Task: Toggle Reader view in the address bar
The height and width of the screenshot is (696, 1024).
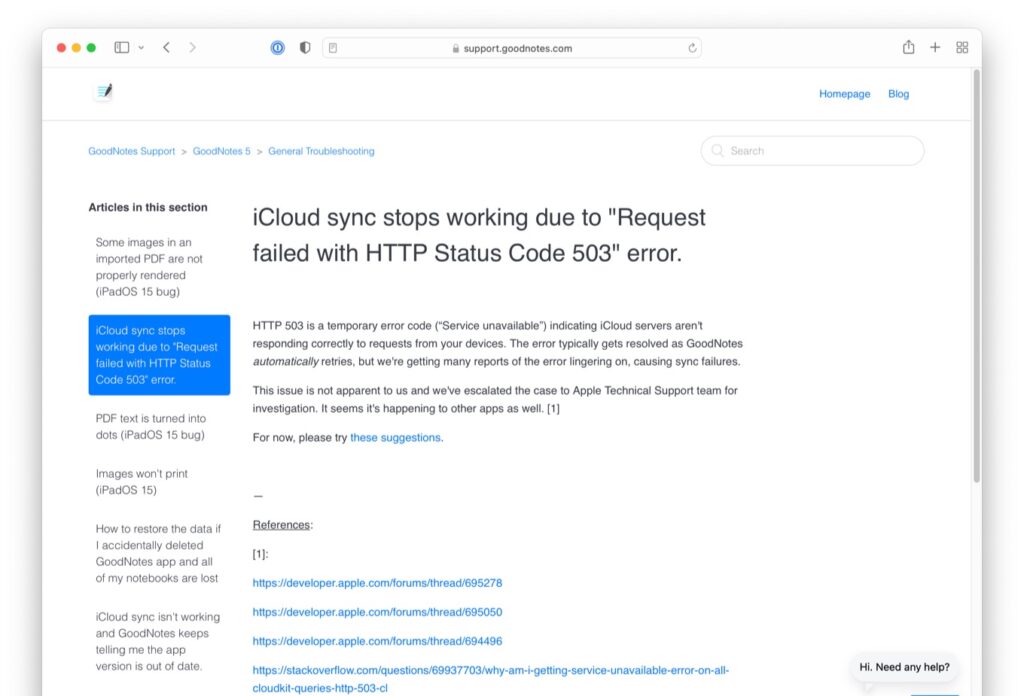Action: 334,47
